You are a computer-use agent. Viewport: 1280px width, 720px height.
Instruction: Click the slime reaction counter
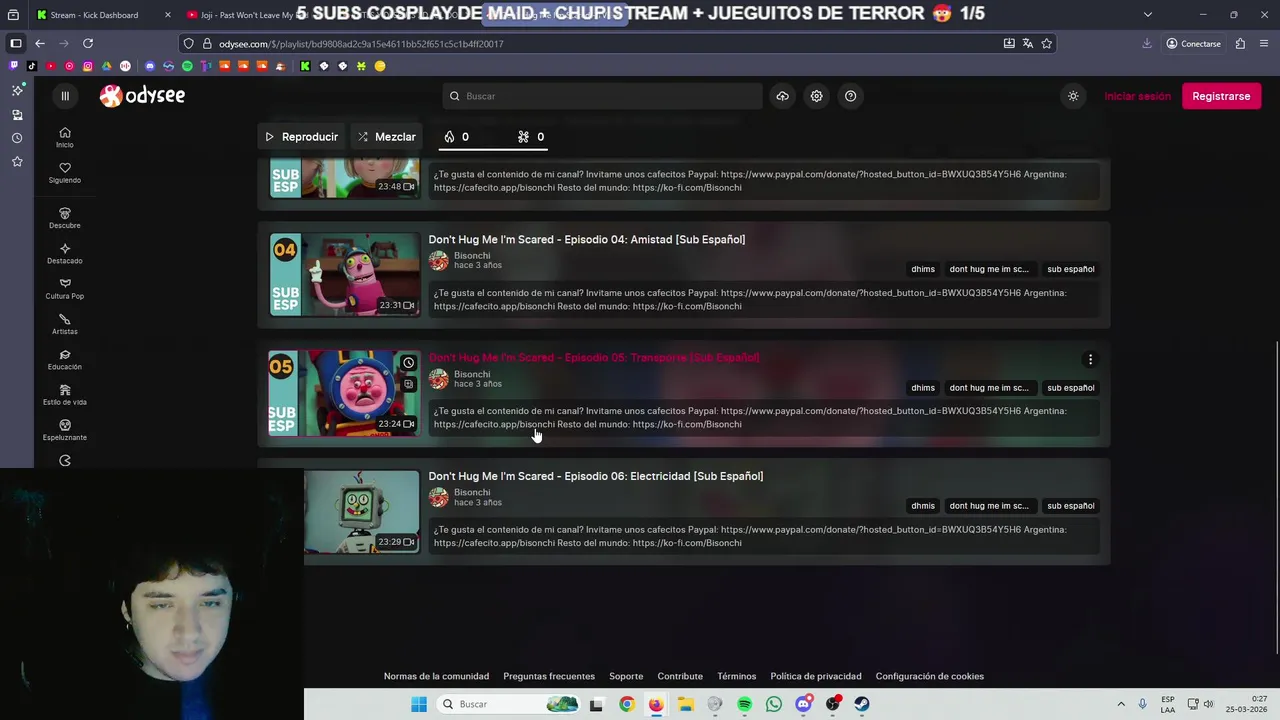pos(531,137)
